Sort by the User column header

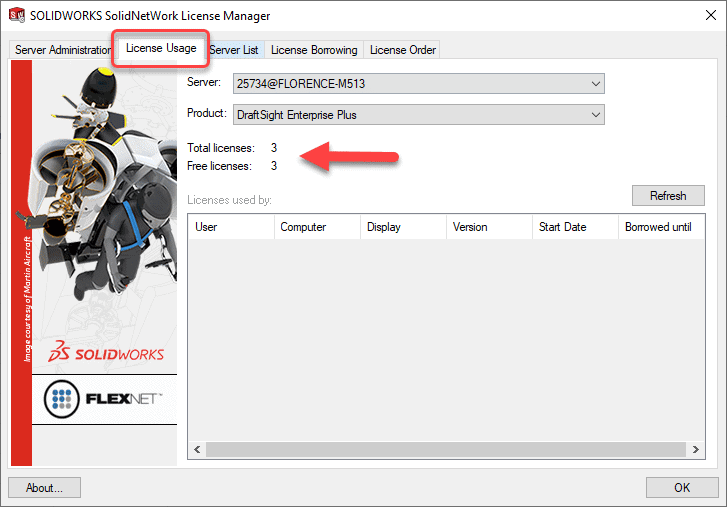(x=230, y=227)
